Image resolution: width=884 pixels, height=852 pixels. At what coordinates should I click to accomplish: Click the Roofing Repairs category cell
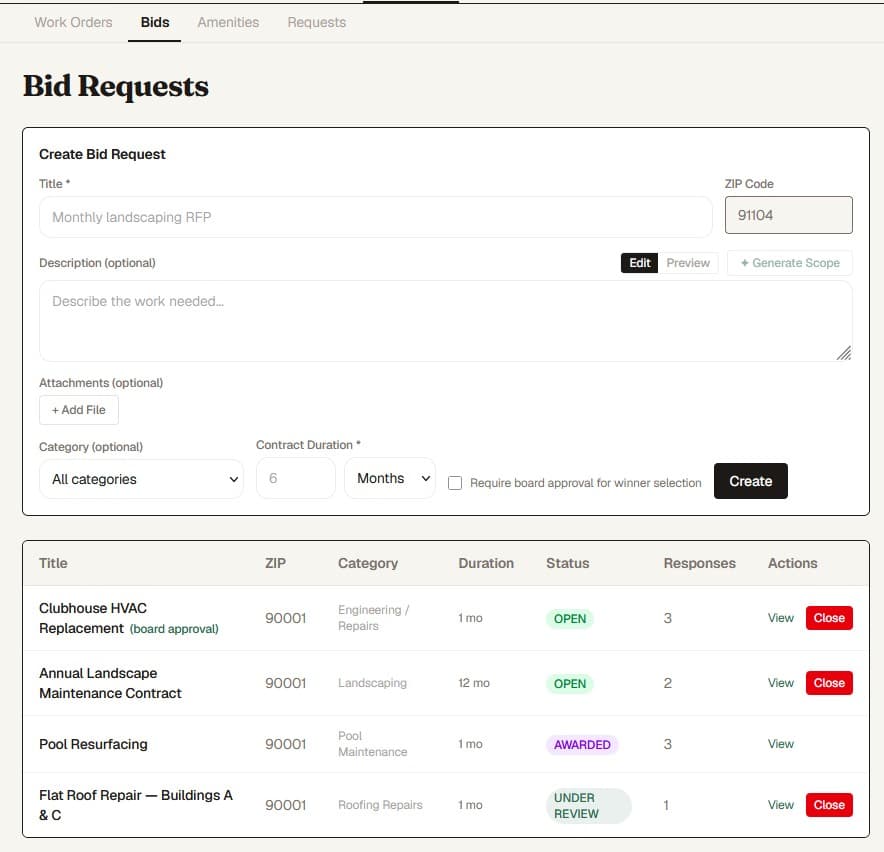pyautogui.click(x=380, y=805)
